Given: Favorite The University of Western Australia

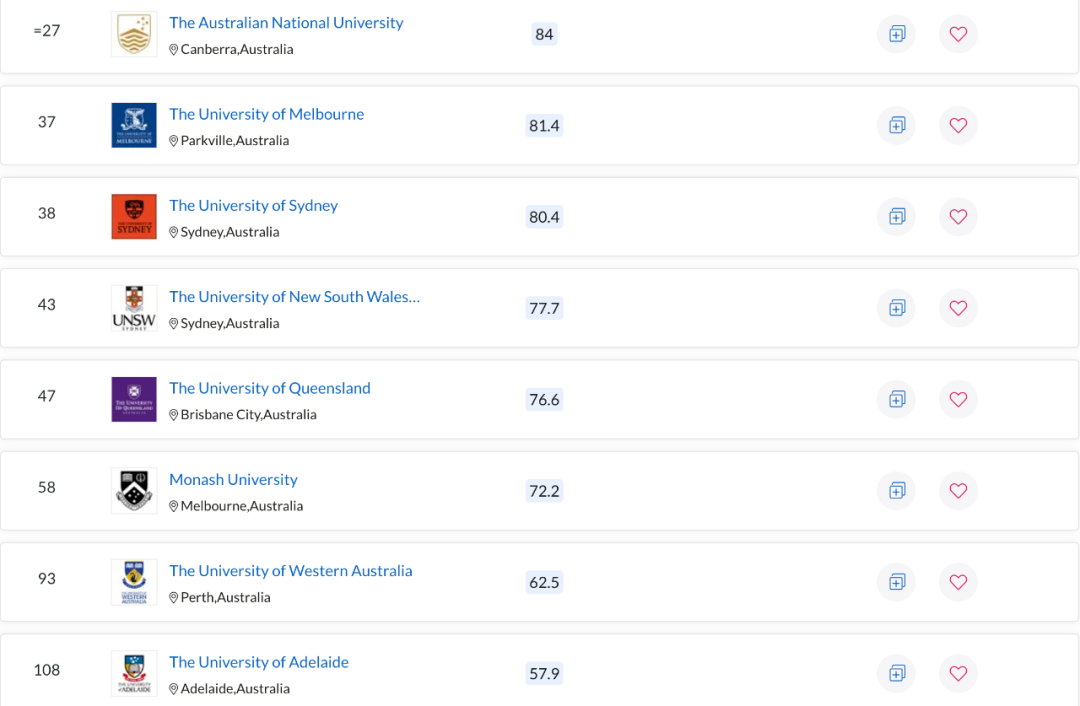Looking at the screenshot, I should click(x=958, y=582).
